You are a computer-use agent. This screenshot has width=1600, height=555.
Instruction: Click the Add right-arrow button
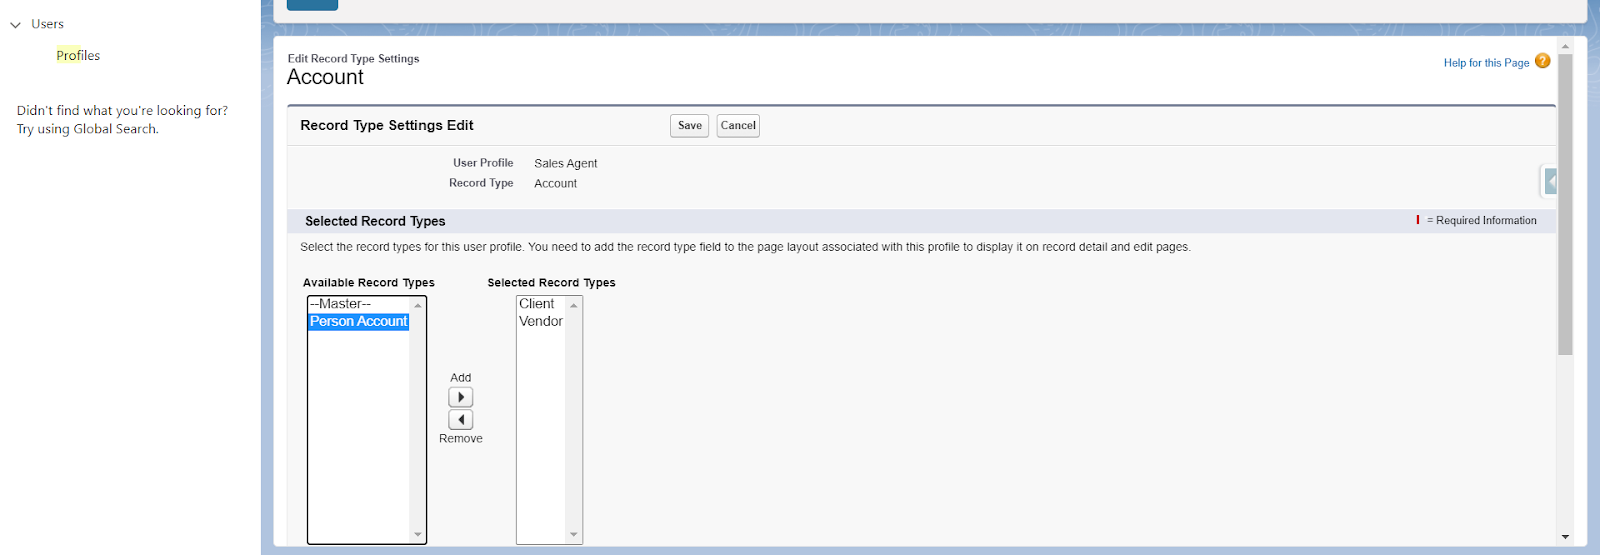[460, 397]
